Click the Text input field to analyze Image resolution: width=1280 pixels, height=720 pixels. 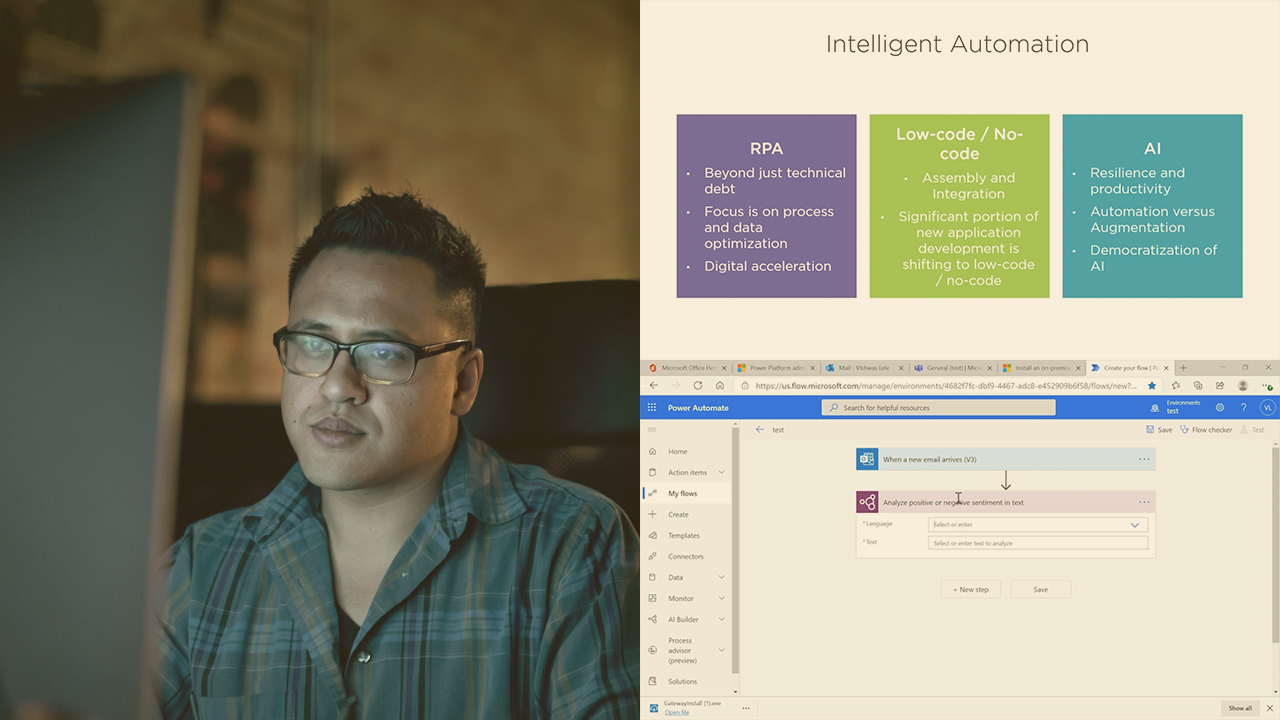point(1037,543)
